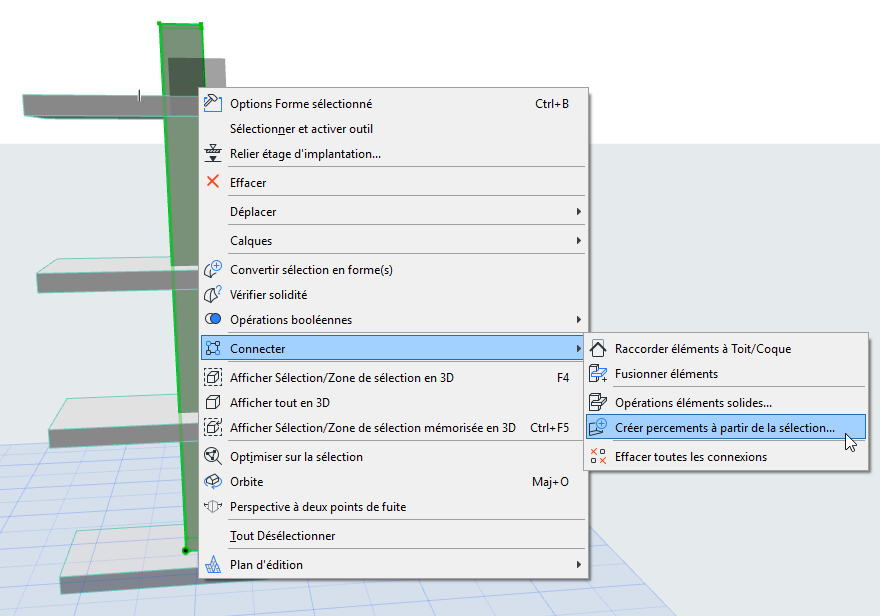880x616 pixels.
Task: Click the Afficher Sélection mémorisée en 3D icon
Action: point(213,427)
